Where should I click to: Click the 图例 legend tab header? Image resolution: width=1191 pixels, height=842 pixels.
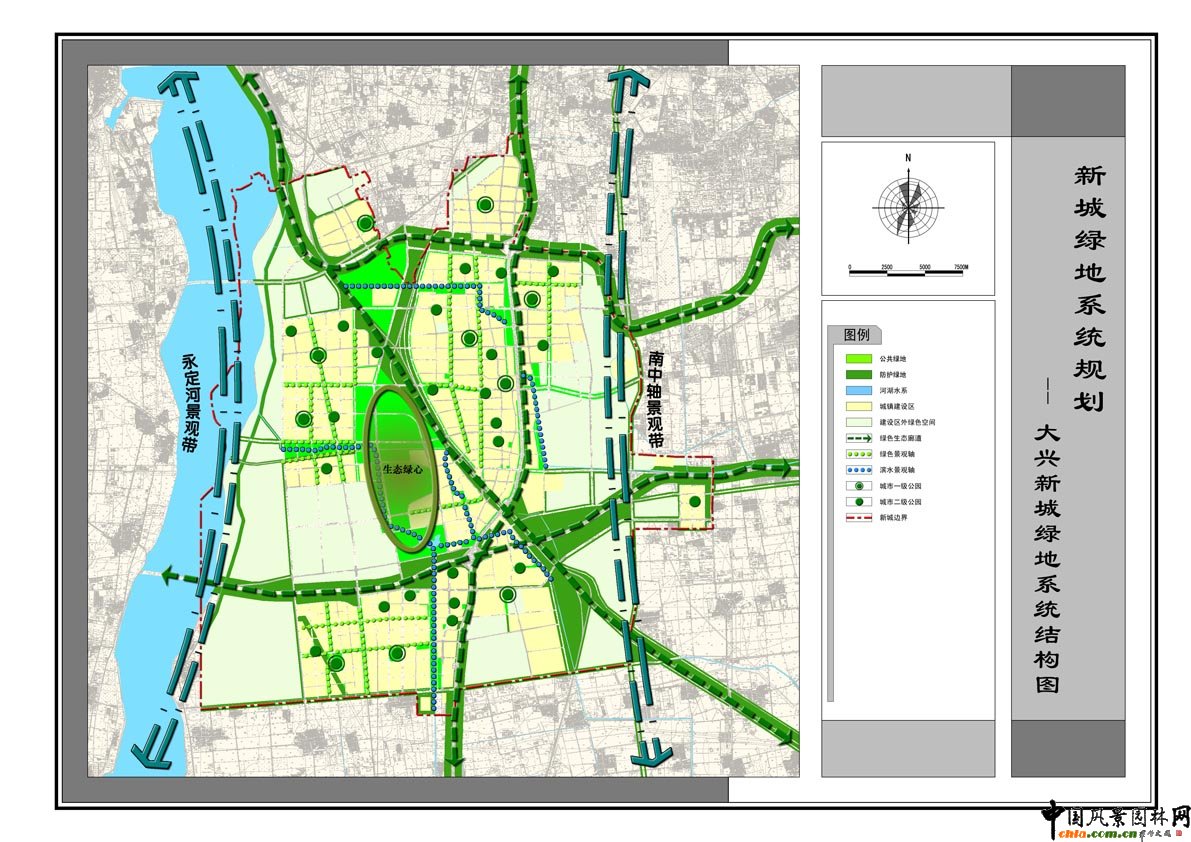pyautogui.click(x=857, y=334)
